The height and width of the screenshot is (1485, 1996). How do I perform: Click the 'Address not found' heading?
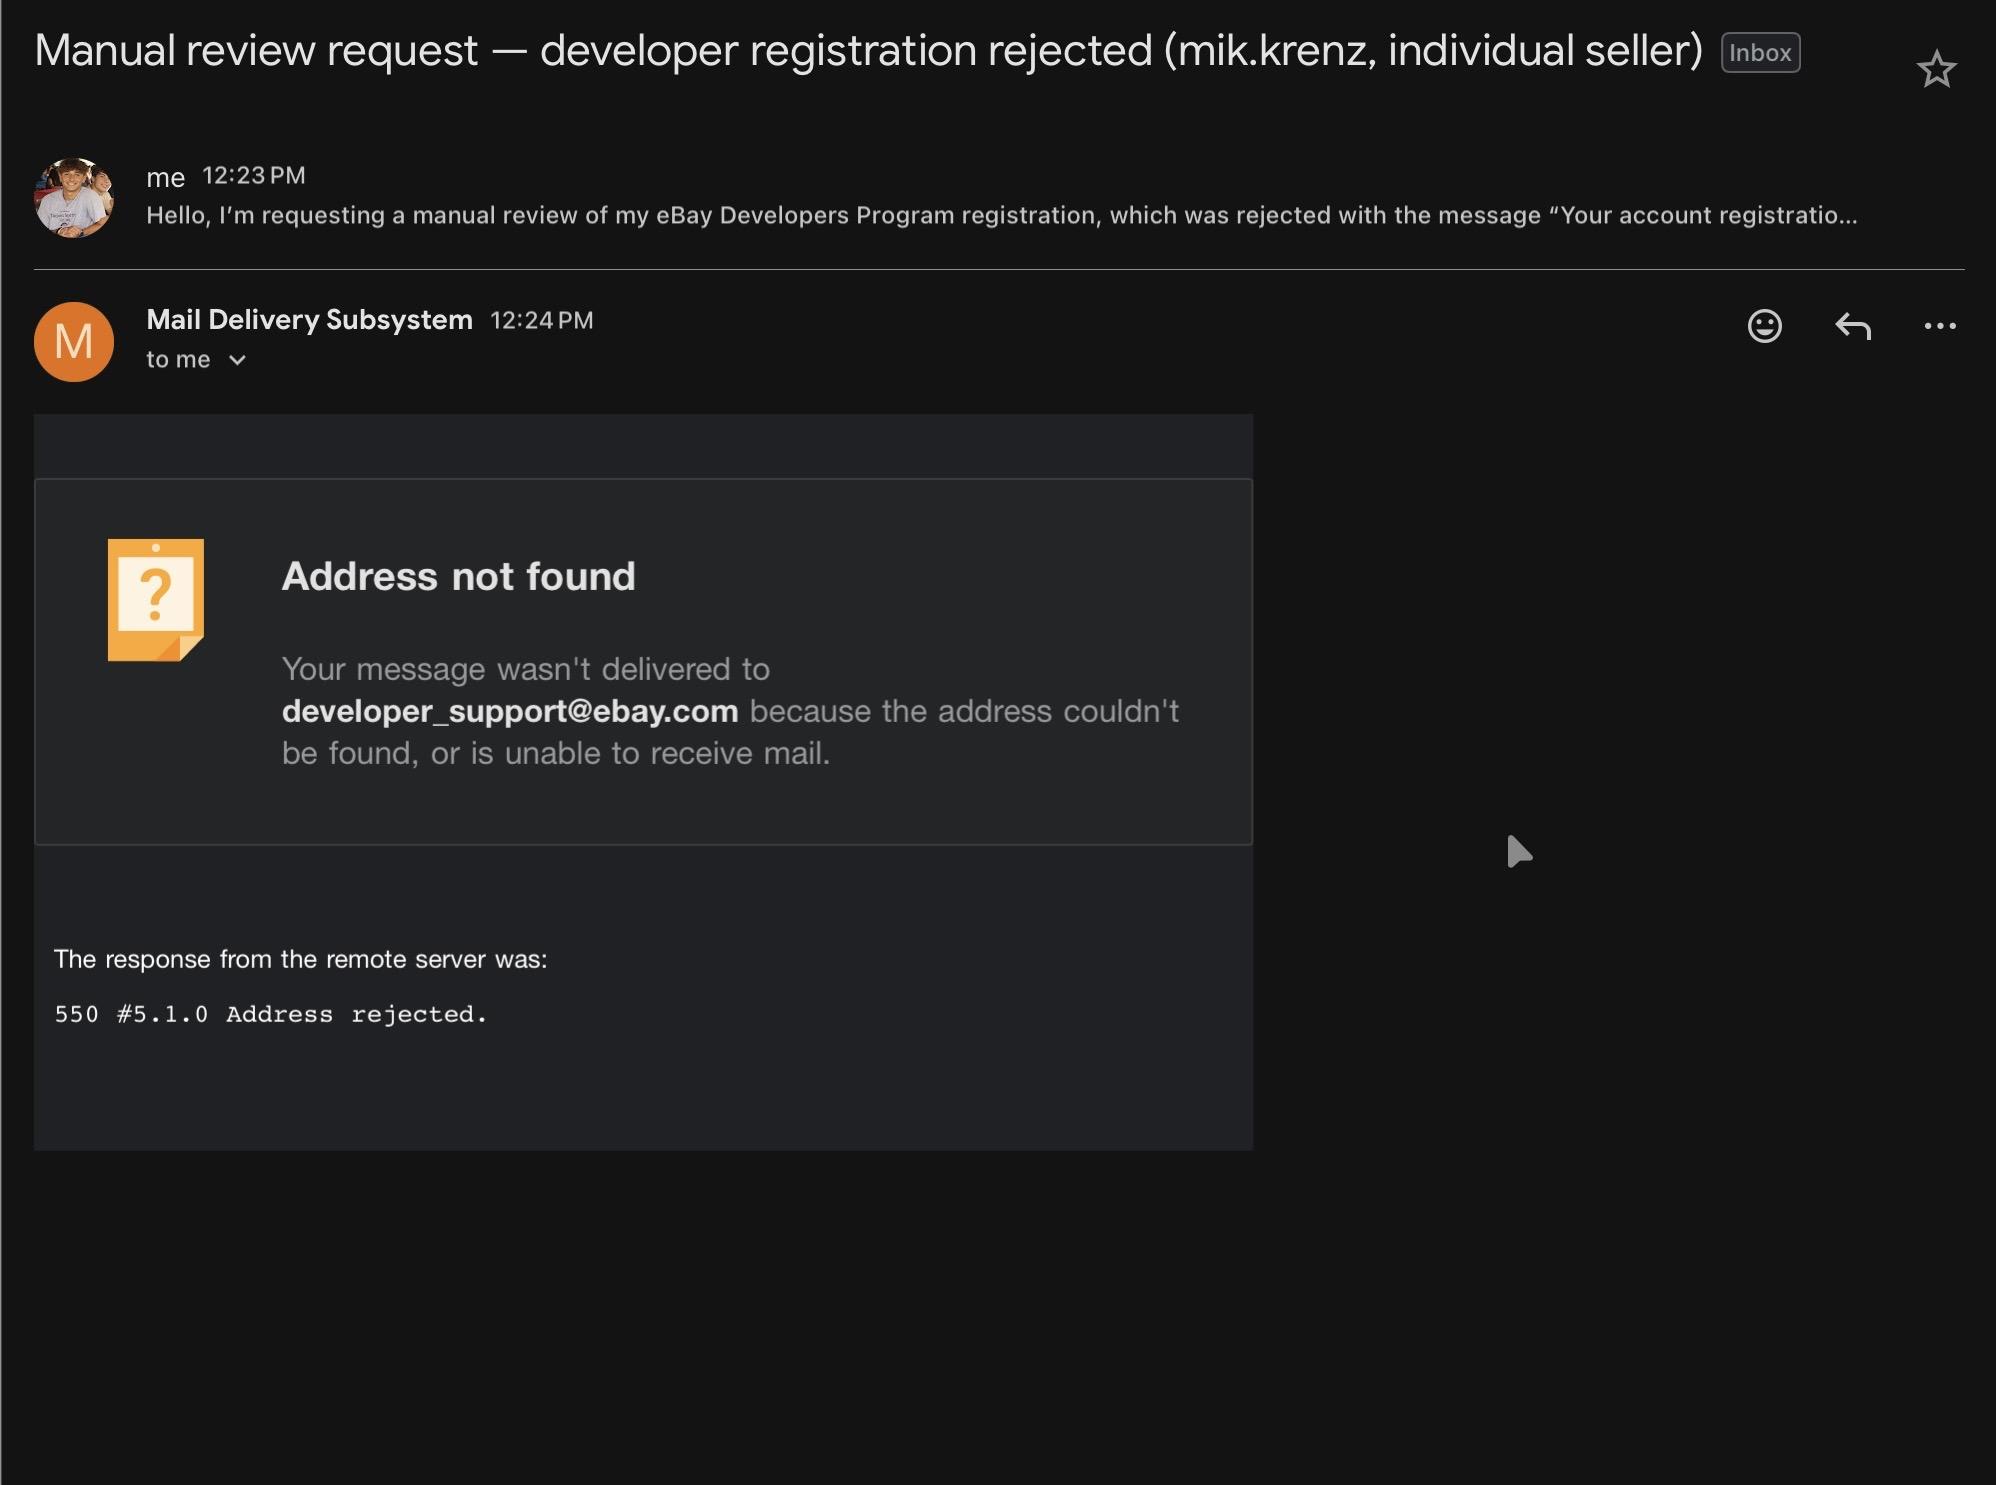click(x=458, y=576)
